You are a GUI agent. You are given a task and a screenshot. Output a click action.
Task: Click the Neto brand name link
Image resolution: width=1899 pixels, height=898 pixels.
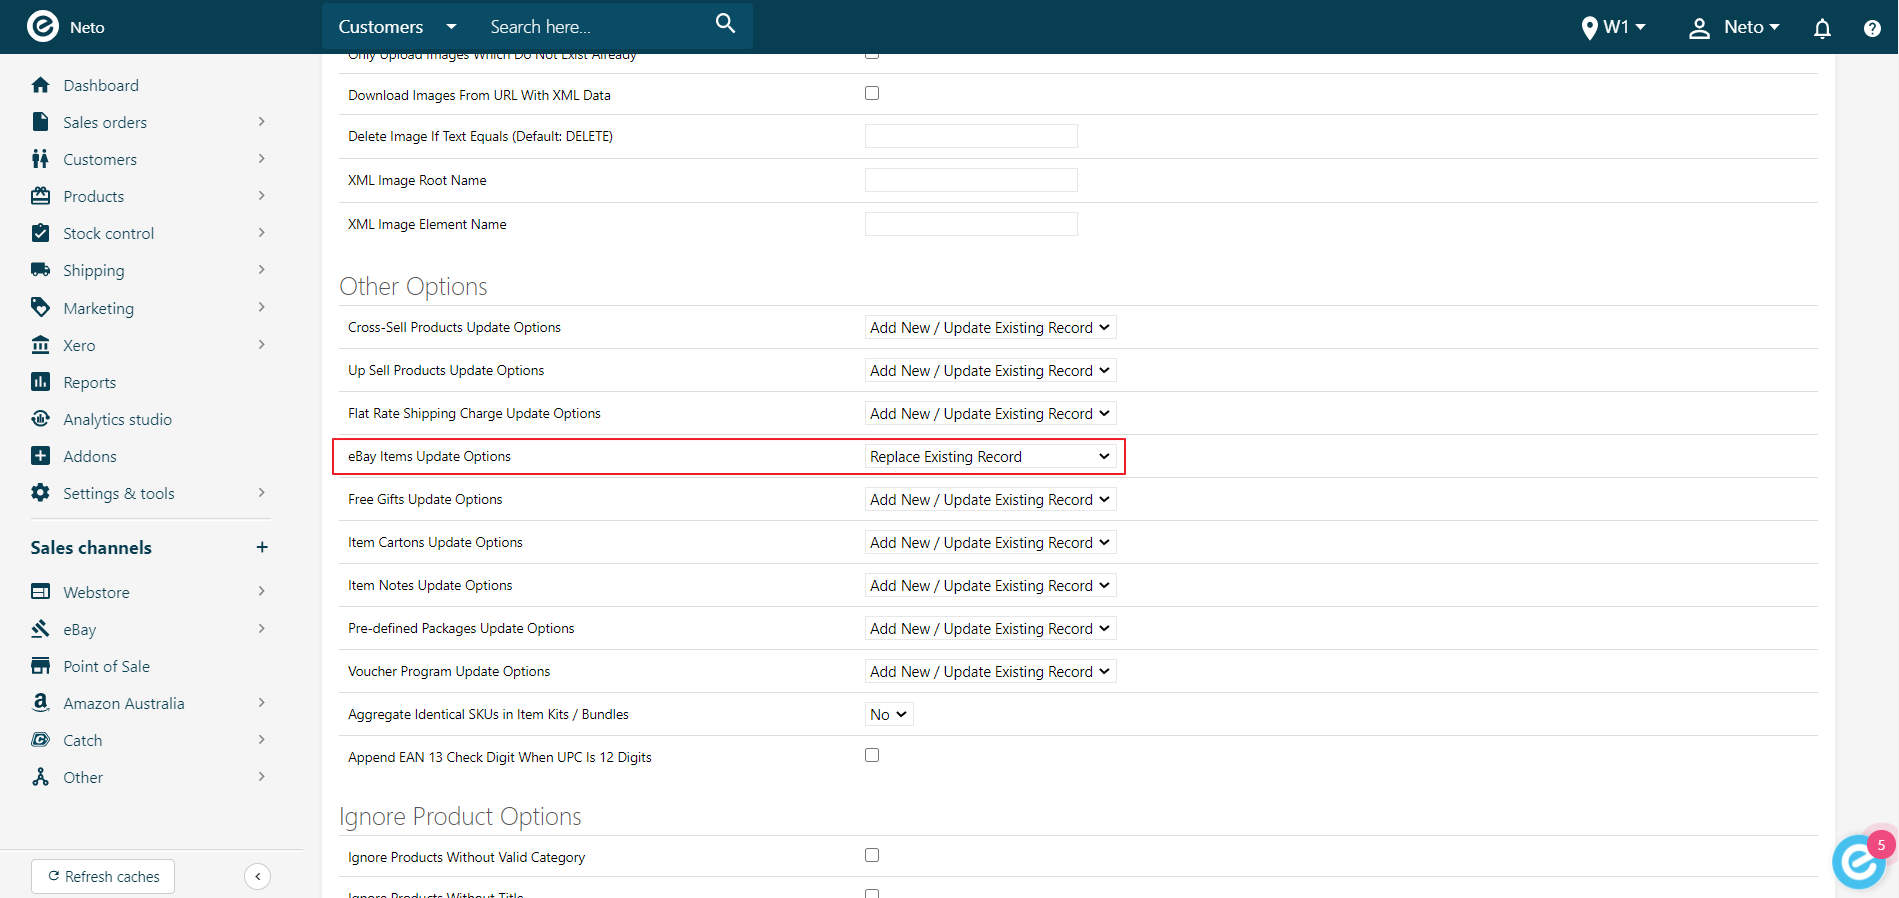point(87,28)
